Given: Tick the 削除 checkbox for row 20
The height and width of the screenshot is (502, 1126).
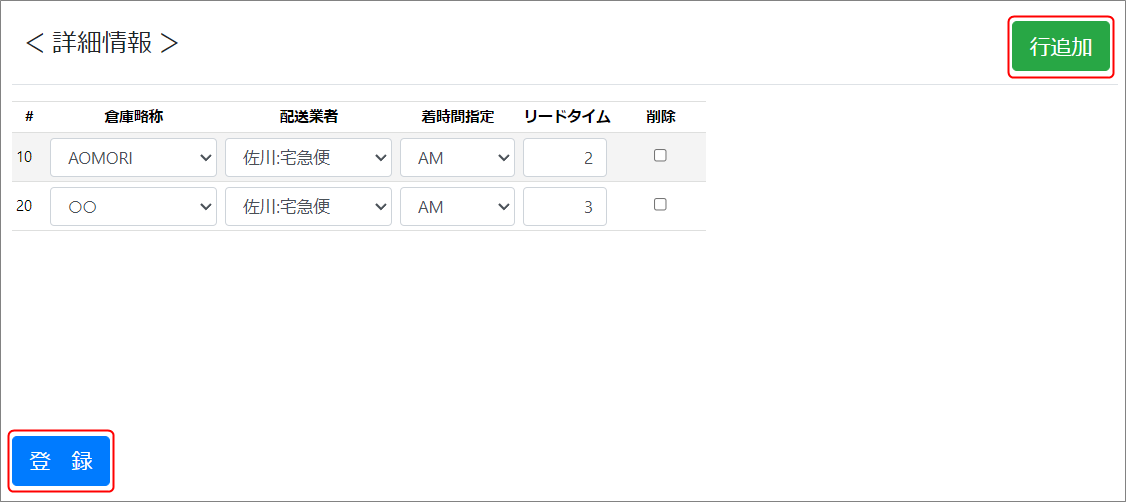Looking at the screenshot, I should tap(660, 204).
